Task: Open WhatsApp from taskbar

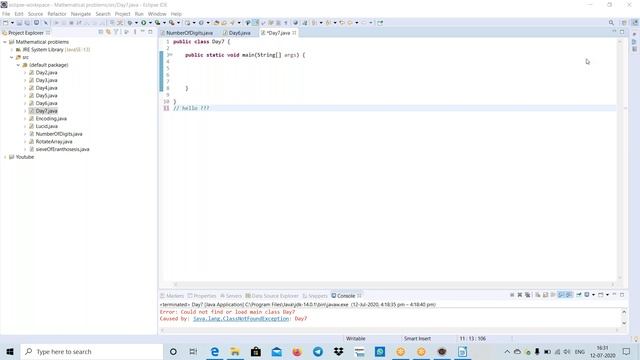Action: coord(380,351)
